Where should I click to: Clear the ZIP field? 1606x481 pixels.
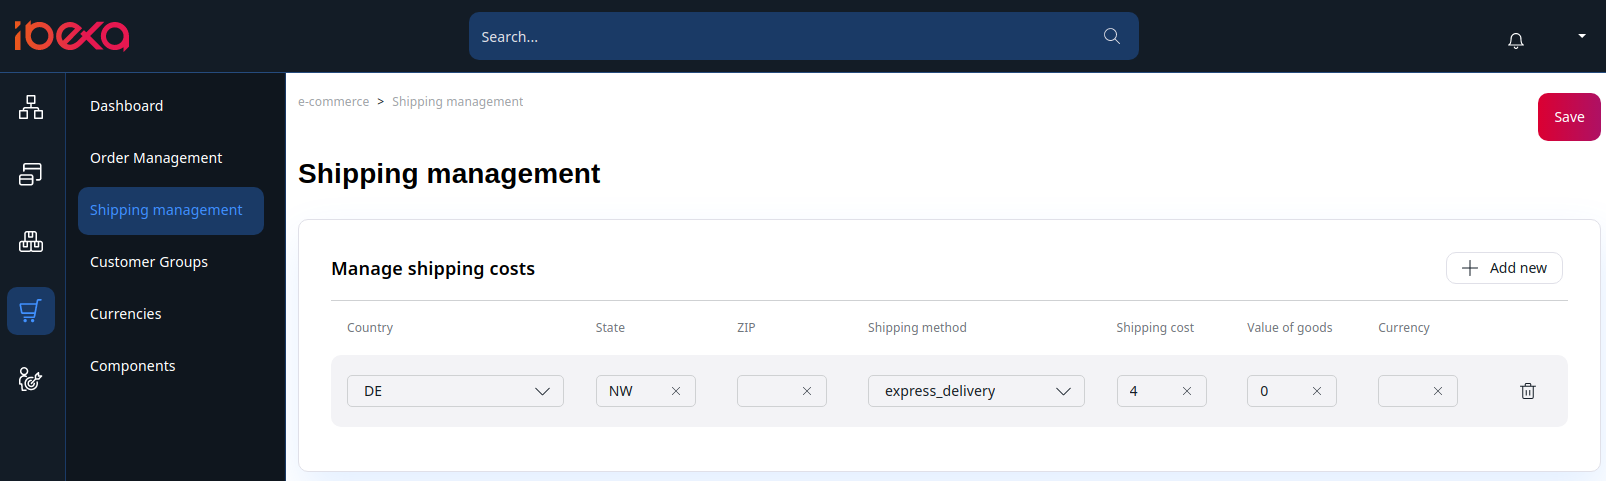coord(807,391)
